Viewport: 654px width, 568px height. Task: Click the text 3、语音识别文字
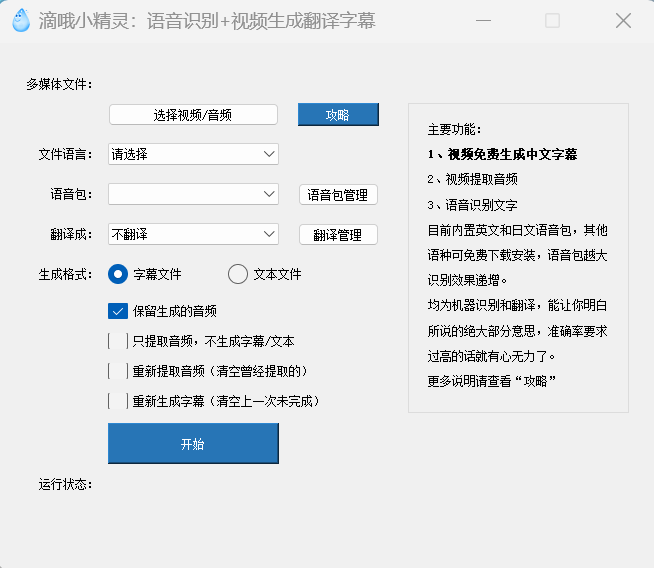(473, 205)
